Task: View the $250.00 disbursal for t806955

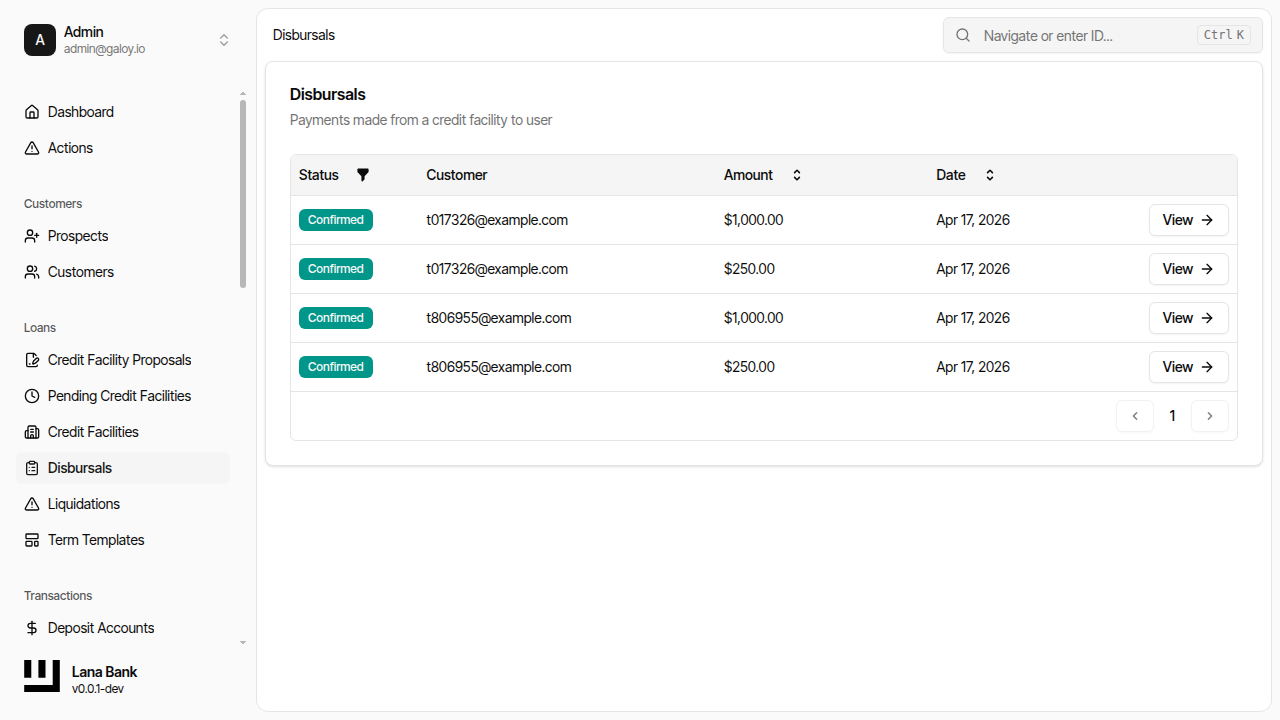Action: point(1188,367)
